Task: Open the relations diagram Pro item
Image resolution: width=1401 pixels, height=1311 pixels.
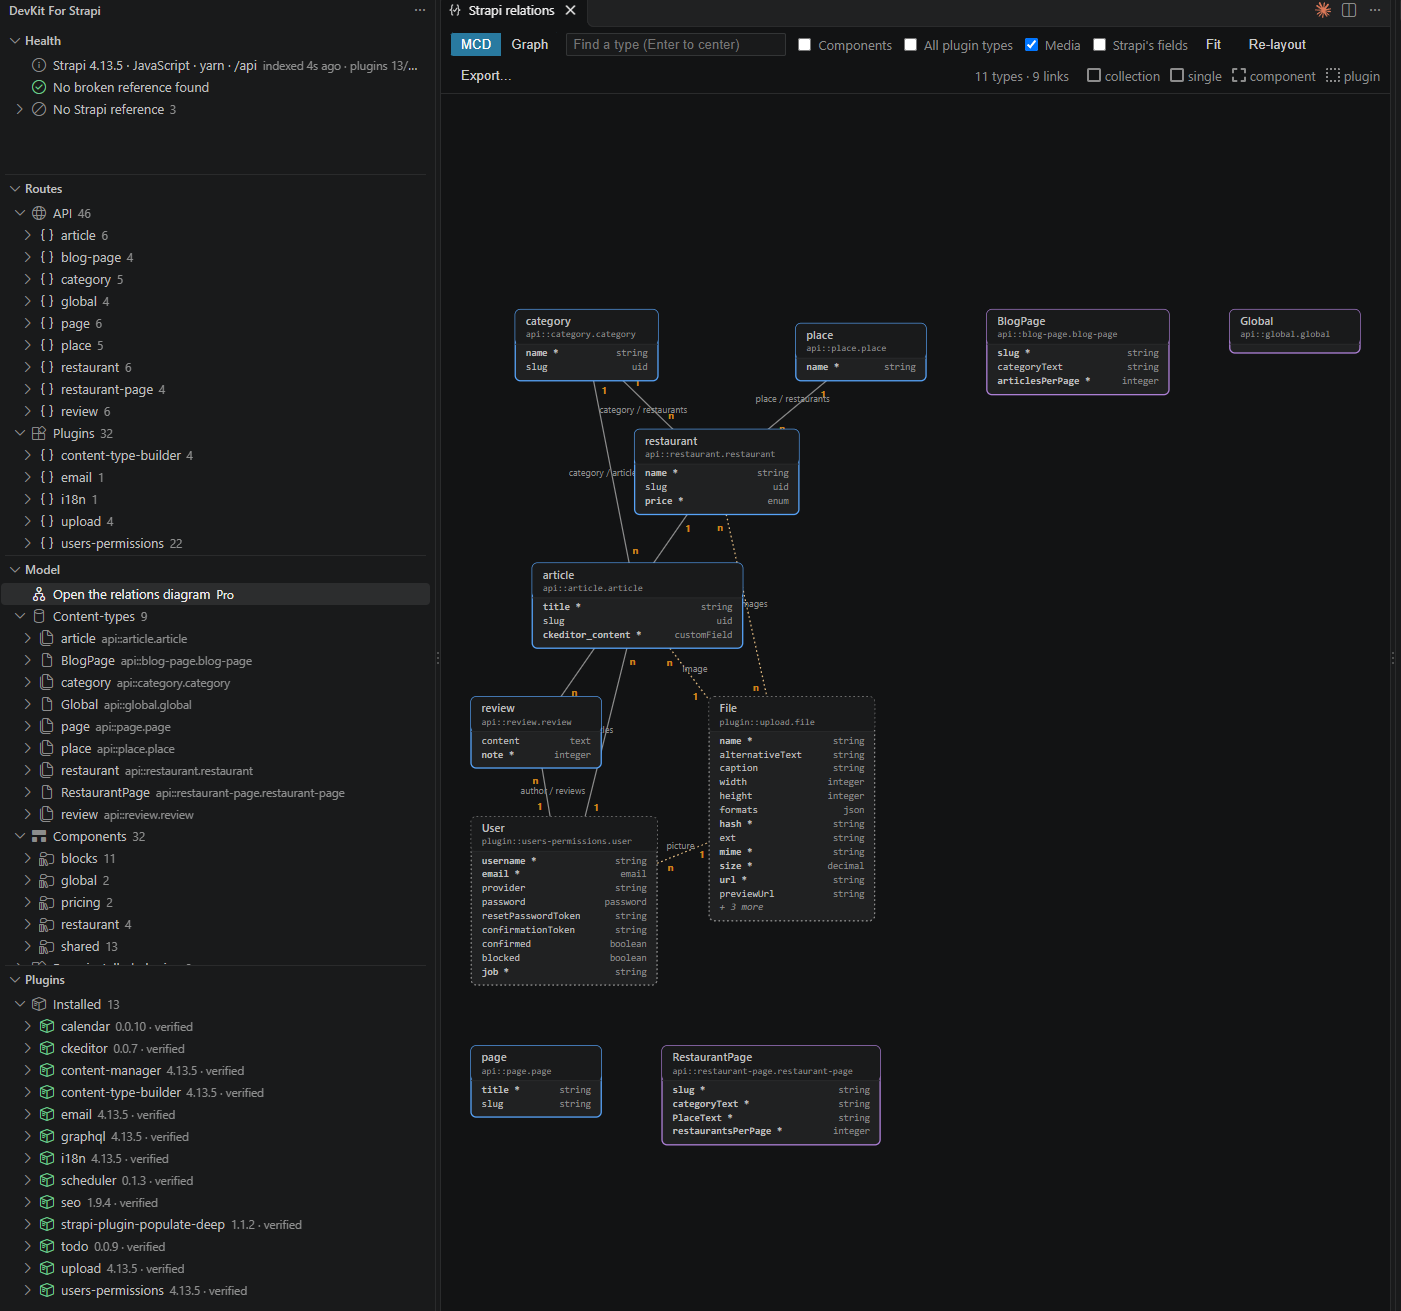Action: click(216, 594)
